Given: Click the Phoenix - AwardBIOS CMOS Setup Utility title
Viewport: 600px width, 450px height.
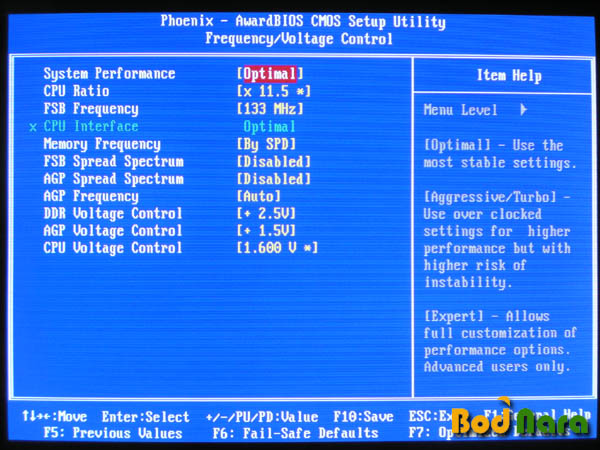Looking at the screenshot, I should click(303, 21).
